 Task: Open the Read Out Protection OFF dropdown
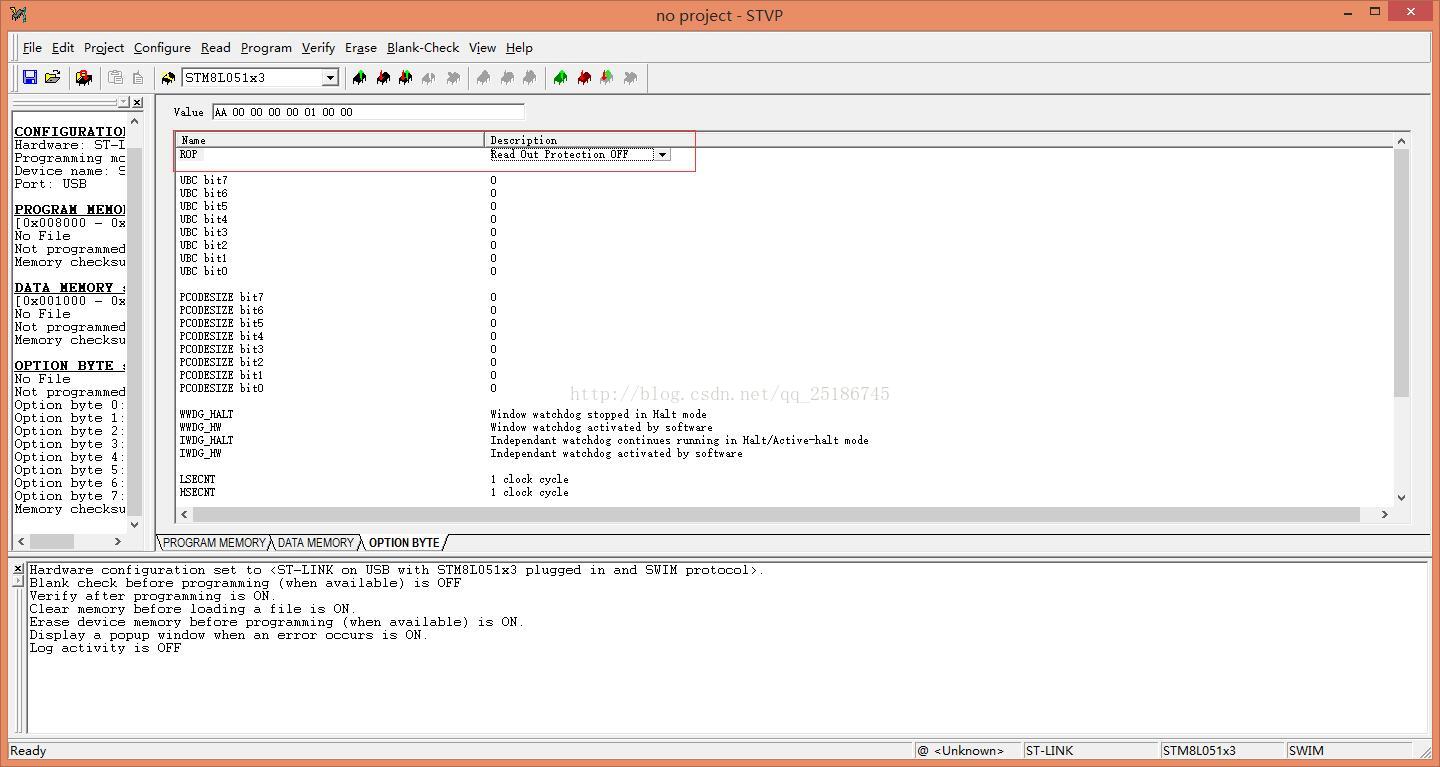(662, 154)
